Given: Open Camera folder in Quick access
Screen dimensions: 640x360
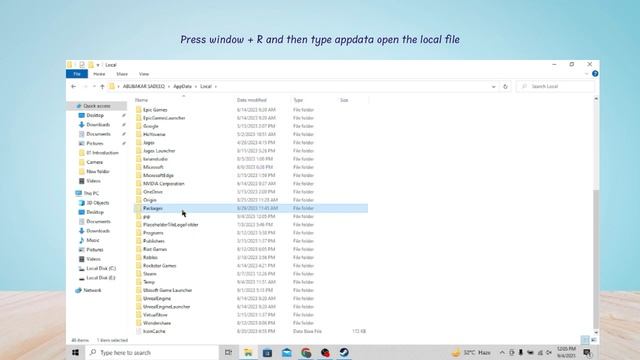Looking at the screenshot, I should [x=94, y=162].
